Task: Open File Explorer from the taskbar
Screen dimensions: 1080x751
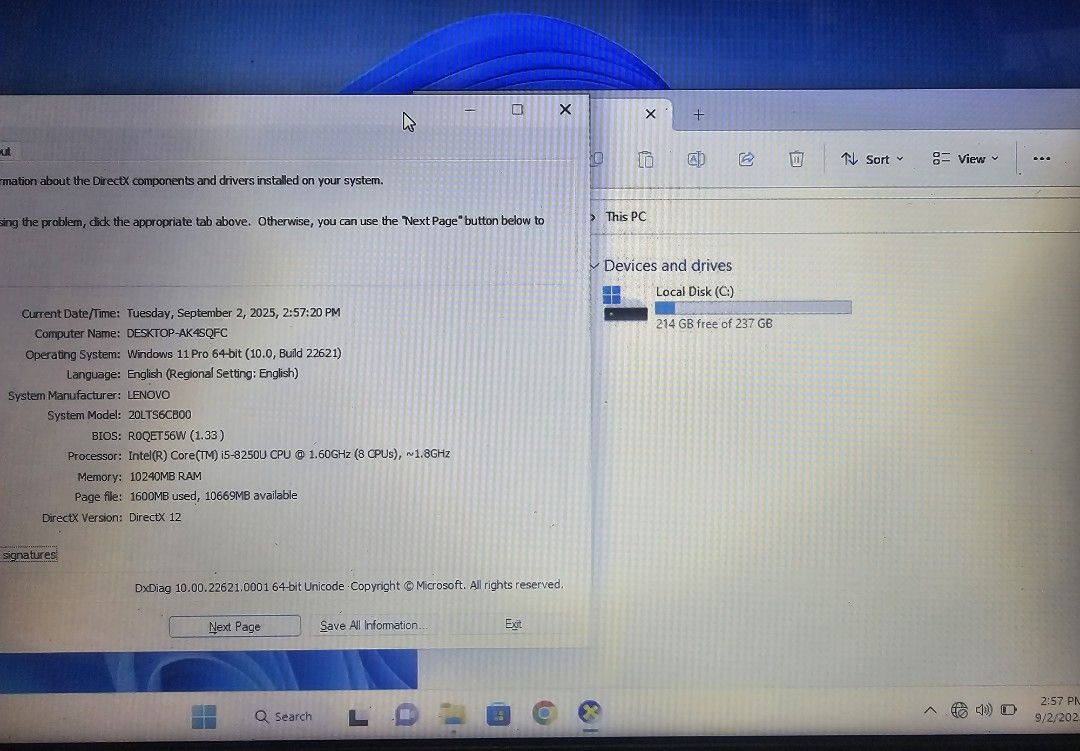Action: tap(453, 715)
